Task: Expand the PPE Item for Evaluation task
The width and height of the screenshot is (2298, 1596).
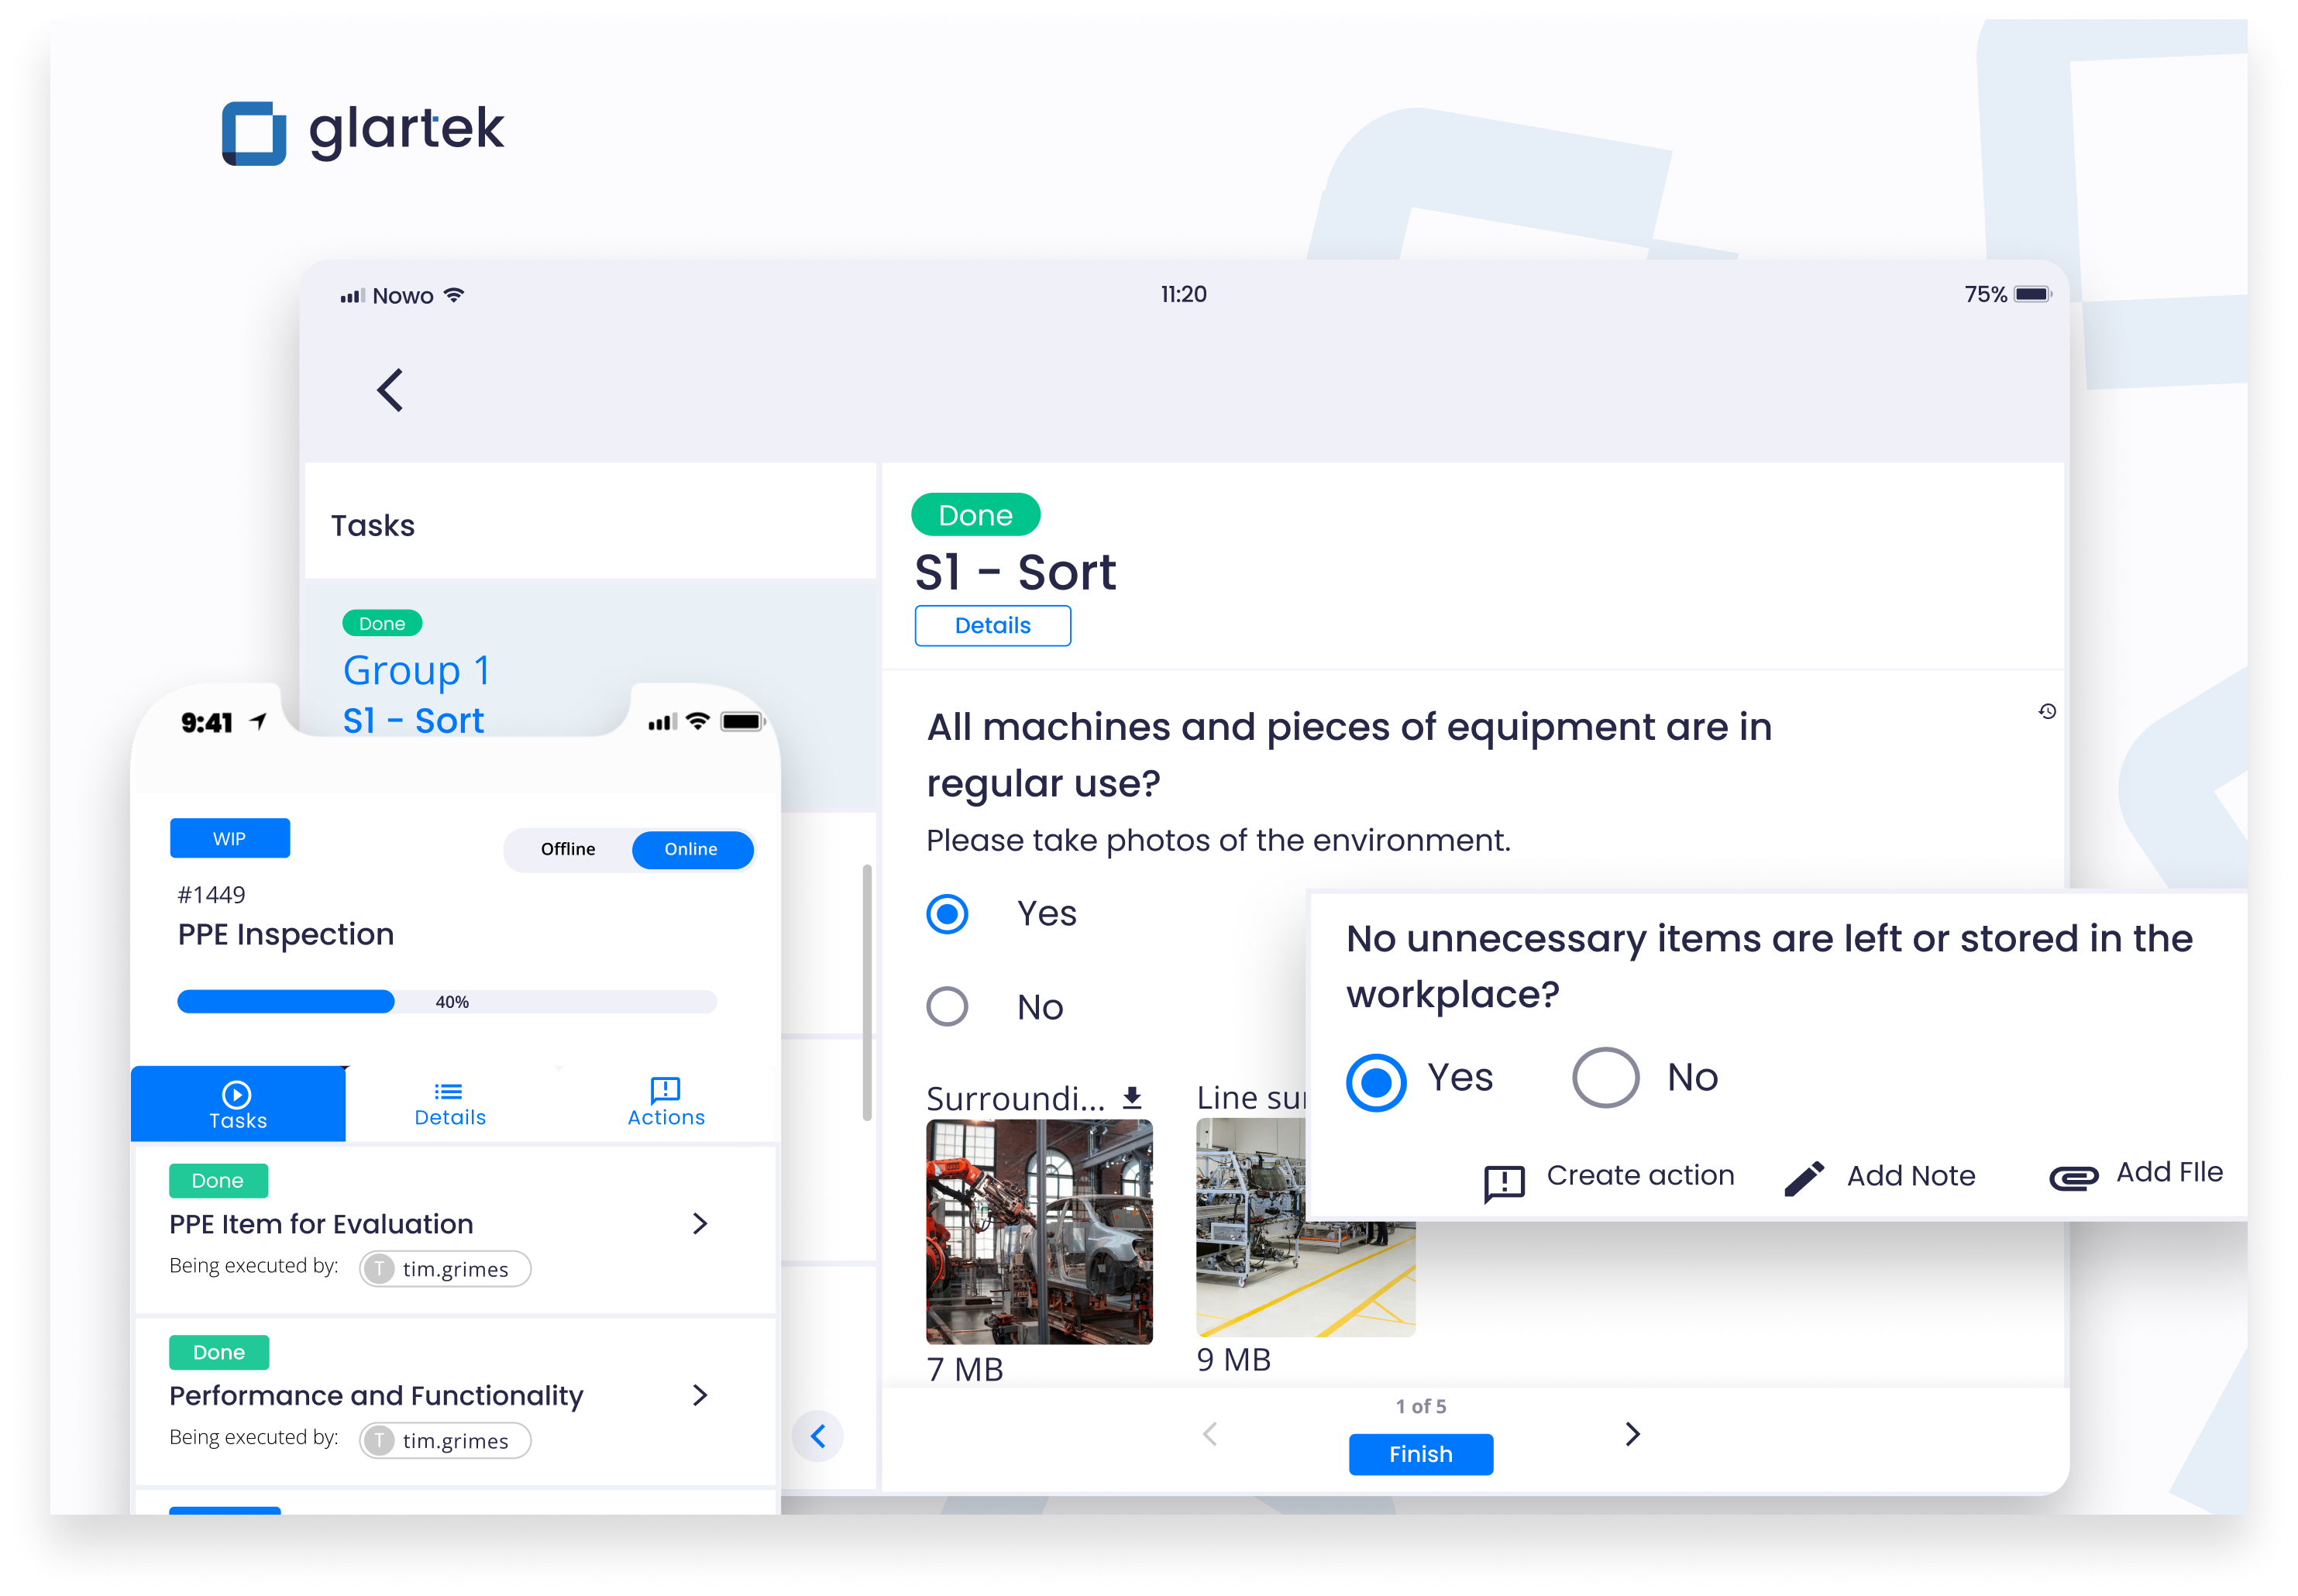Action: pyautogui.click(x=699, y=1223)
